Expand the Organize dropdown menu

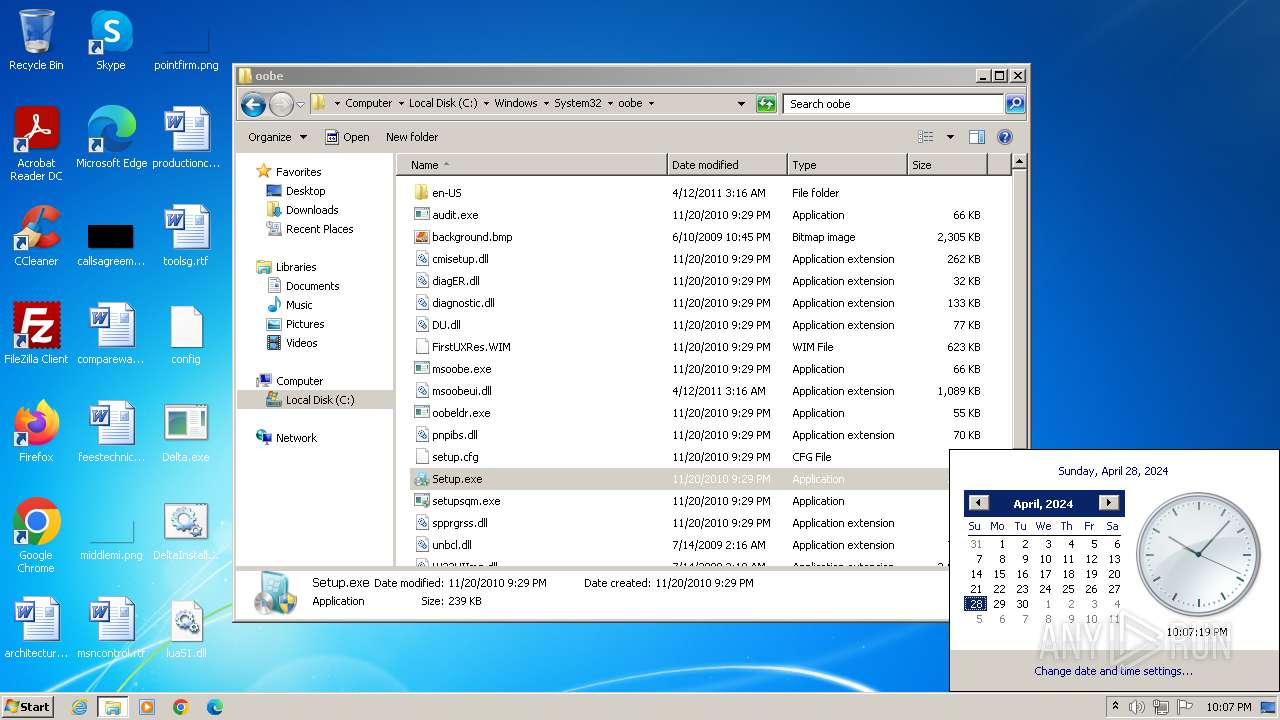pos(277,137)
